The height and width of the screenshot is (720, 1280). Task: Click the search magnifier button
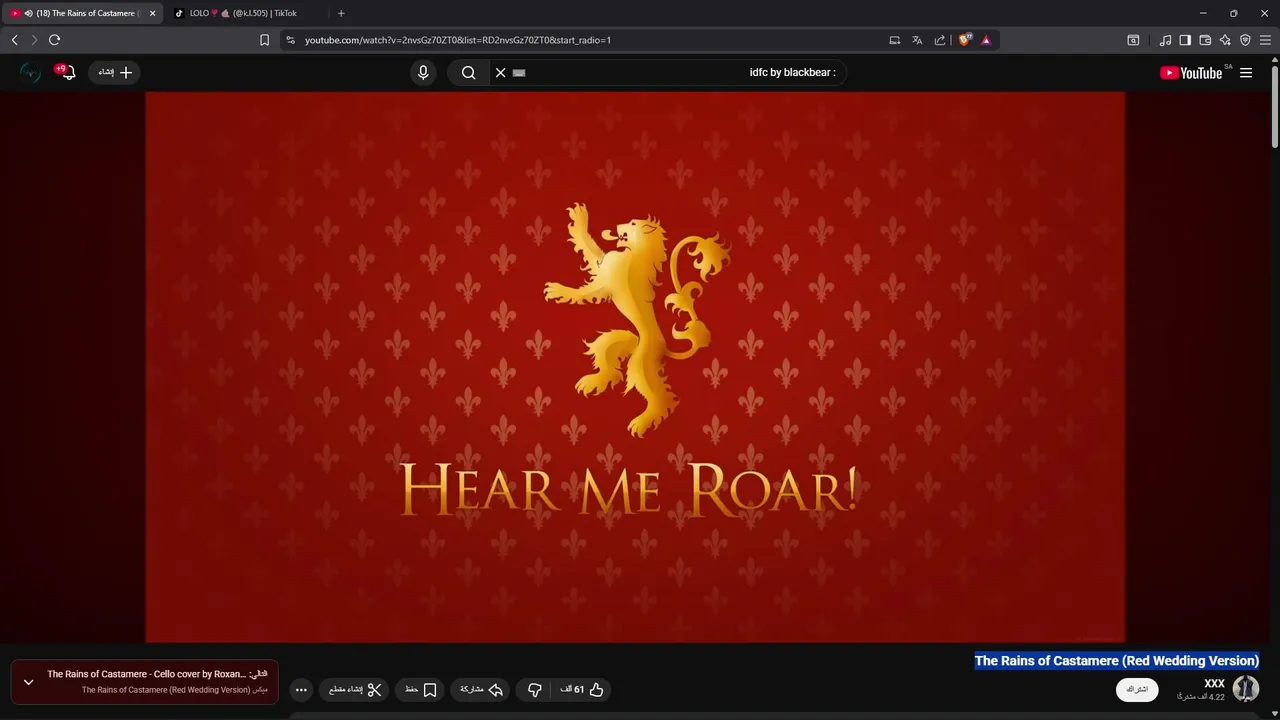pos(468,72)
